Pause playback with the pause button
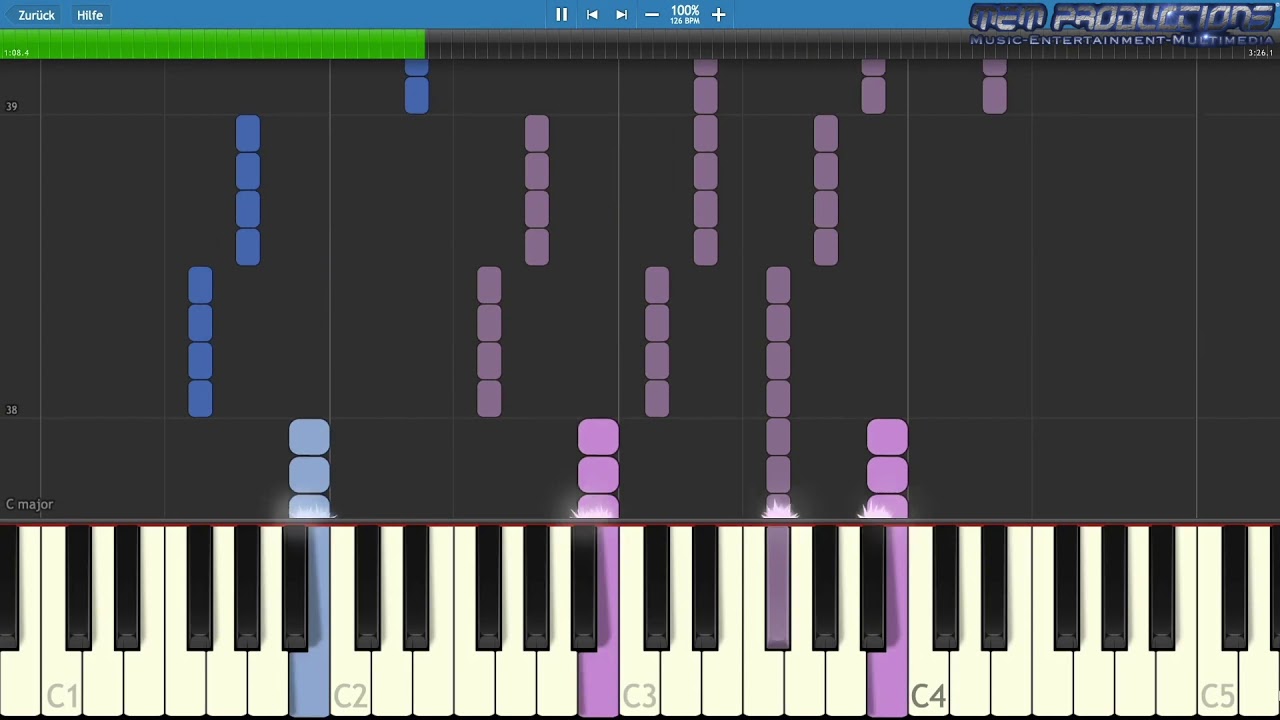The height and width of the screenshot is (720, 1280). tap(561, 14)
